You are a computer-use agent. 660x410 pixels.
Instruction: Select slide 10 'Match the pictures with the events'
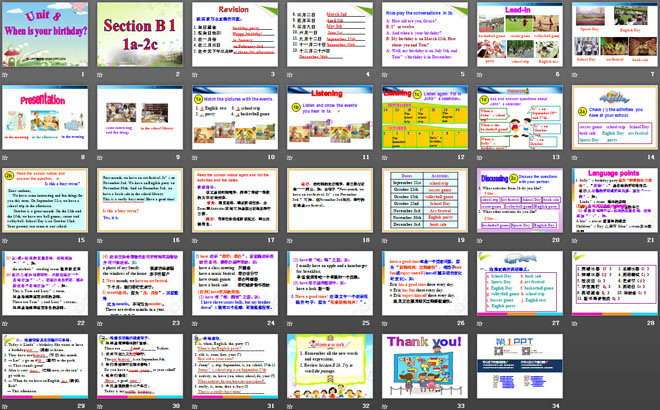(x=235, y=117)
